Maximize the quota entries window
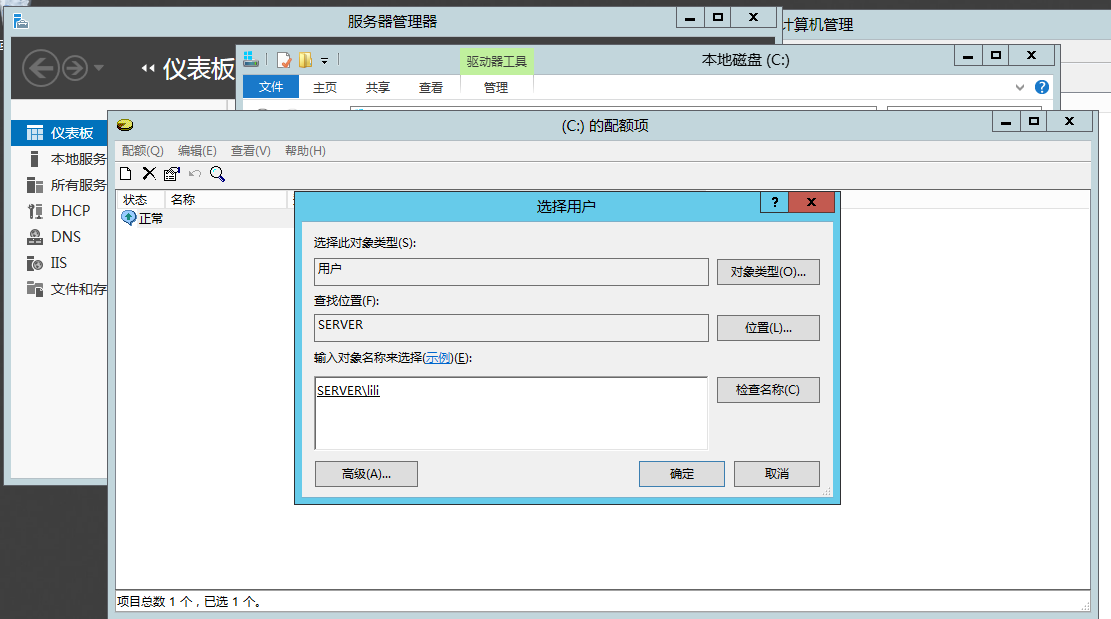This screenshot has width=1111, height=619. [1034, 122]
